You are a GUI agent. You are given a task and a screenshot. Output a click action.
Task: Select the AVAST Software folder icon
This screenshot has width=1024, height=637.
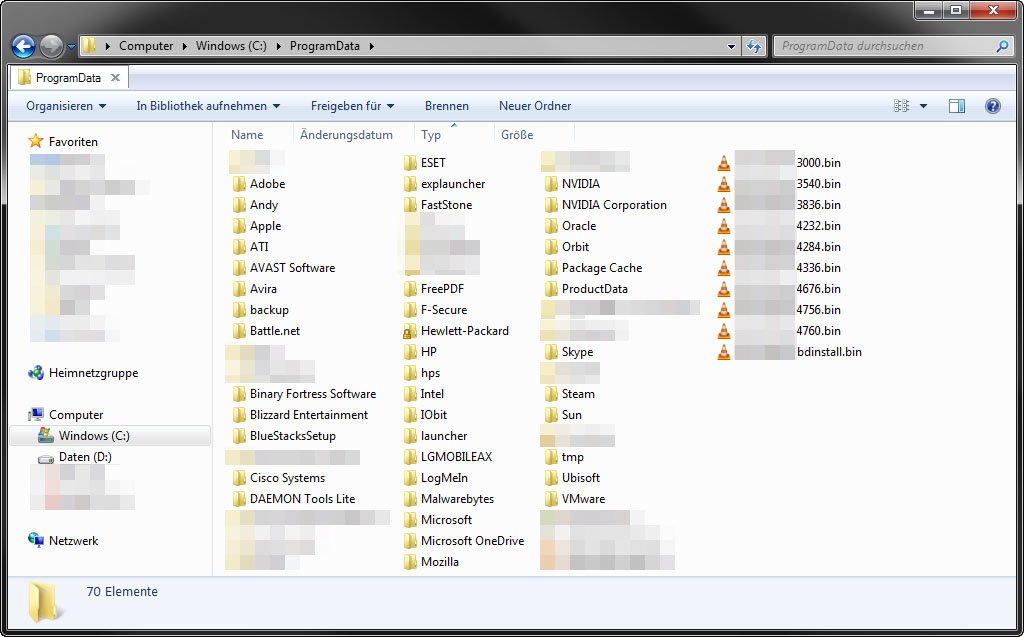tap(239, 268)
